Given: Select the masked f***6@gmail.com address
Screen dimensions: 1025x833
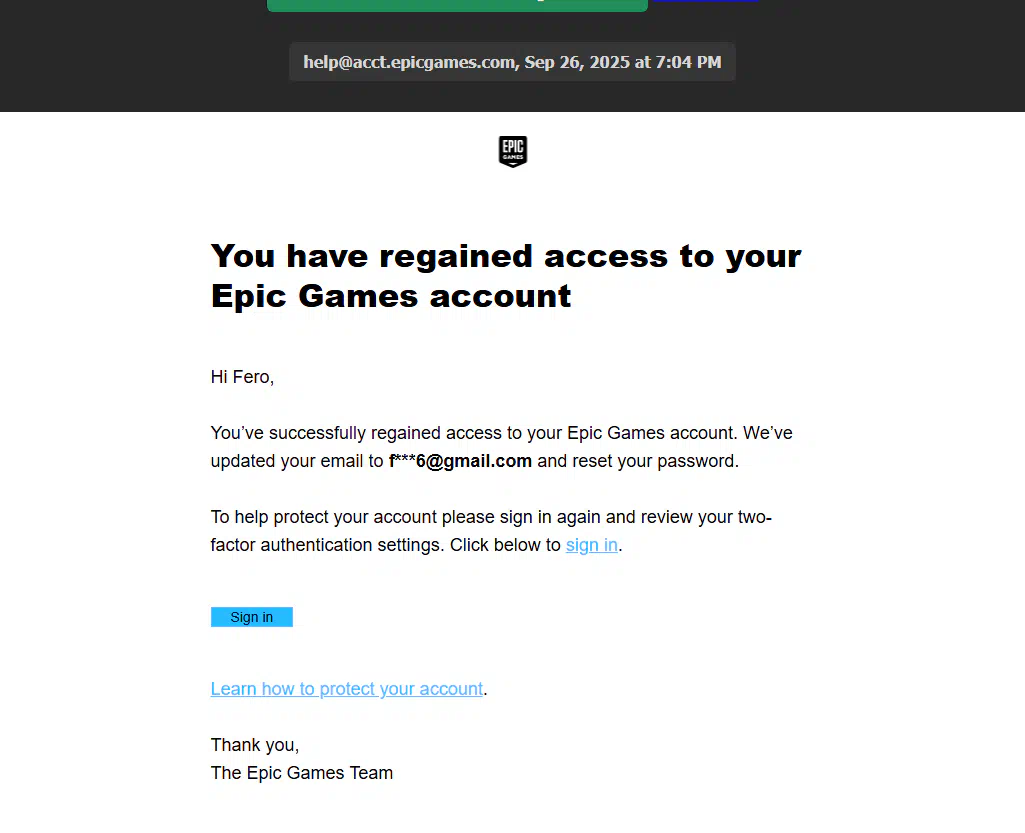Looking at the screenshot, I should pyautogui.click(x=460, y=461).
